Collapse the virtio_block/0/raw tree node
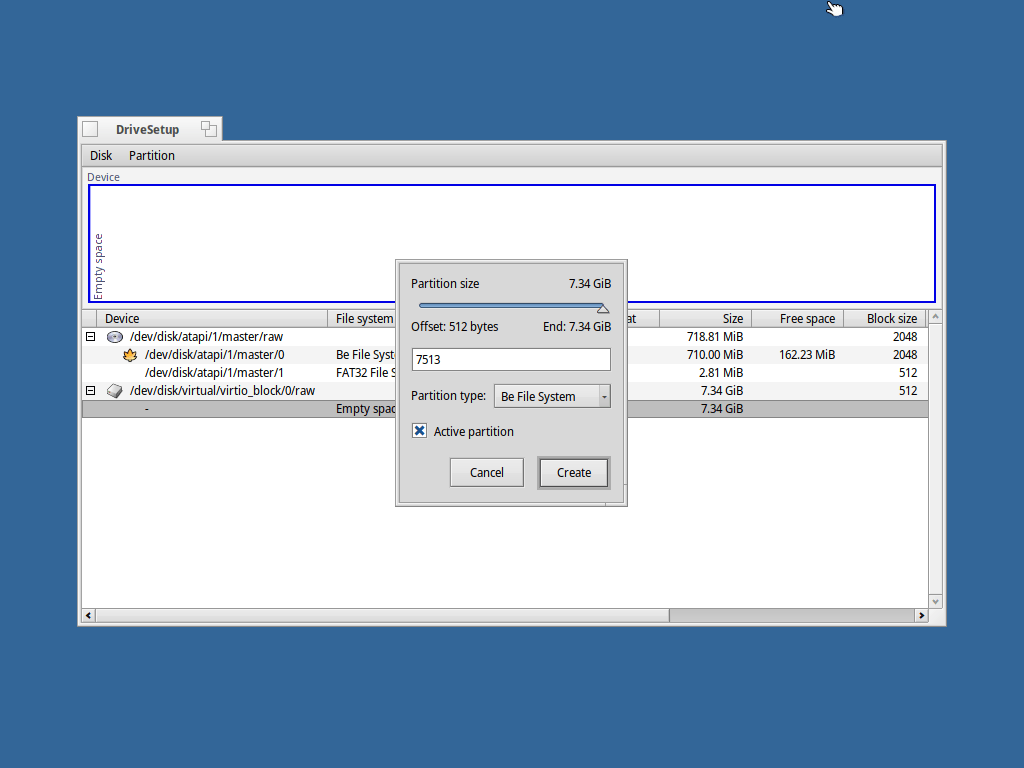This screenshot has width=1024, height=768. pyautogui.click(x=91, y=391)
